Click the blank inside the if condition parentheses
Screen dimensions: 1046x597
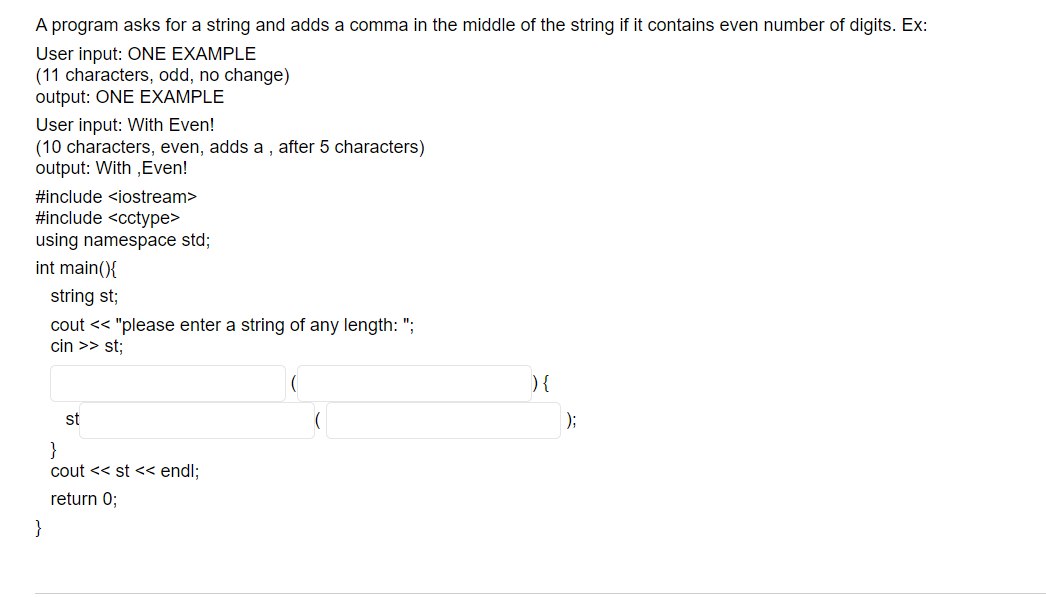pos(413,383)
